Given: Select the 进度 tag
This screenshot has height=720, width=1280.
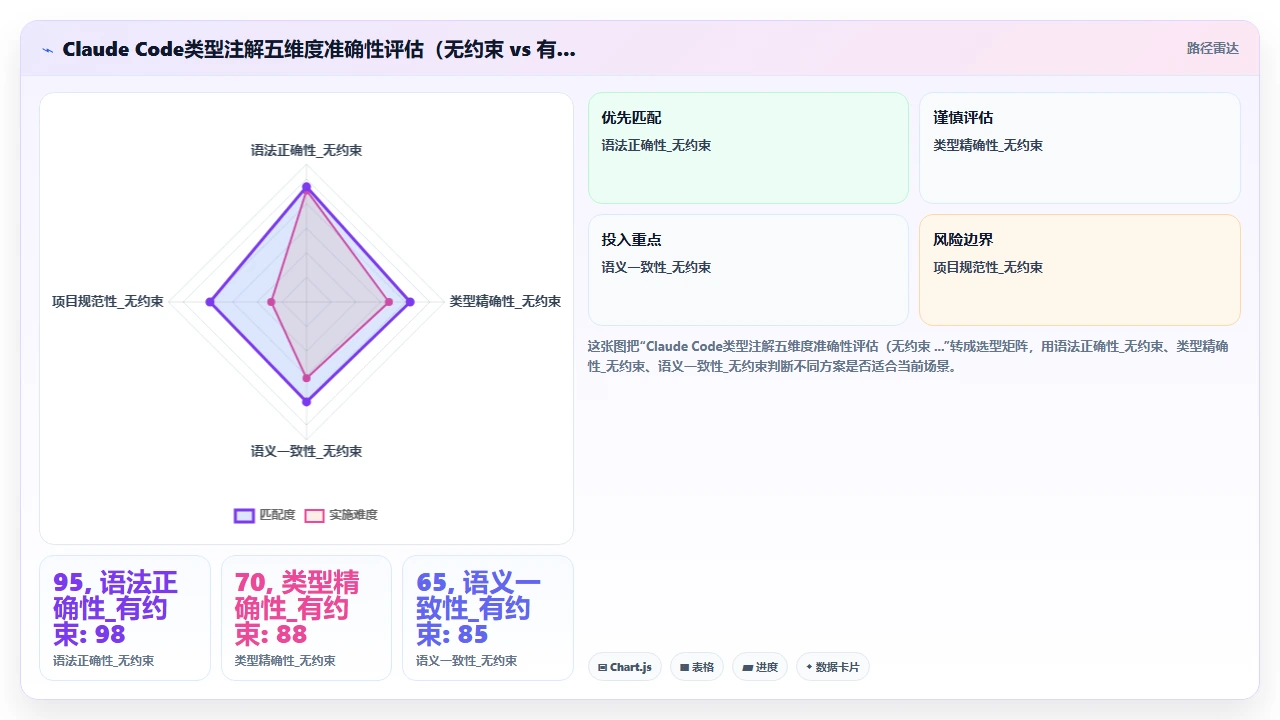Looking at the screenshot, I should tap(760, 667).
